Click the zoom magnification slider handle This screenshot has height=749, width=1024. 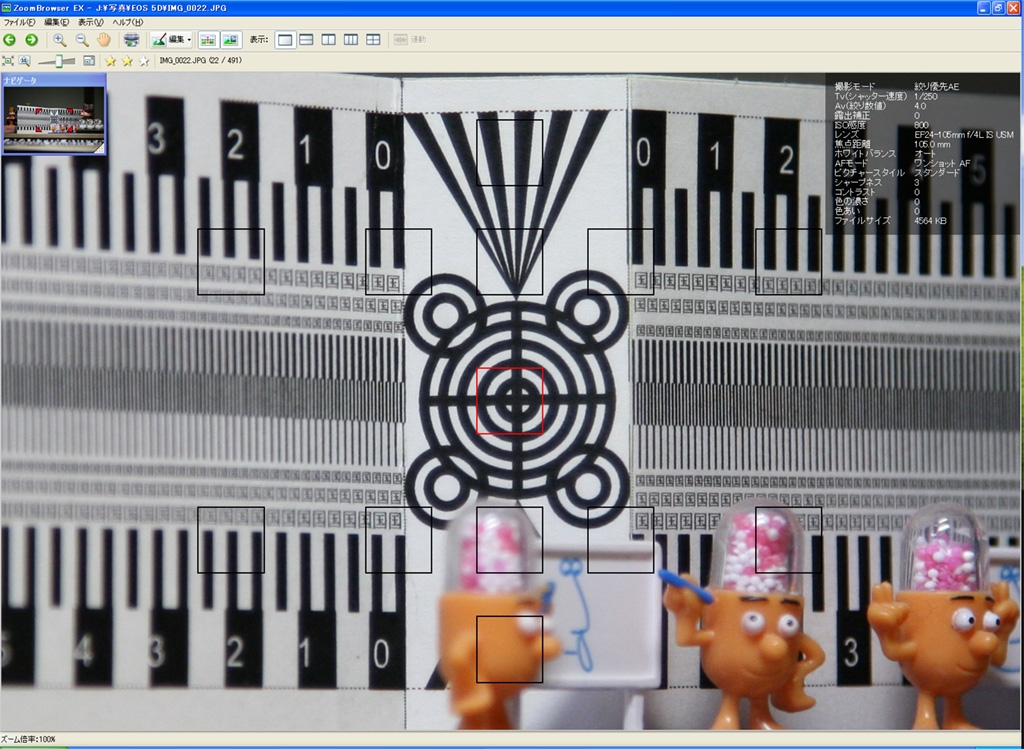[59, 61]
